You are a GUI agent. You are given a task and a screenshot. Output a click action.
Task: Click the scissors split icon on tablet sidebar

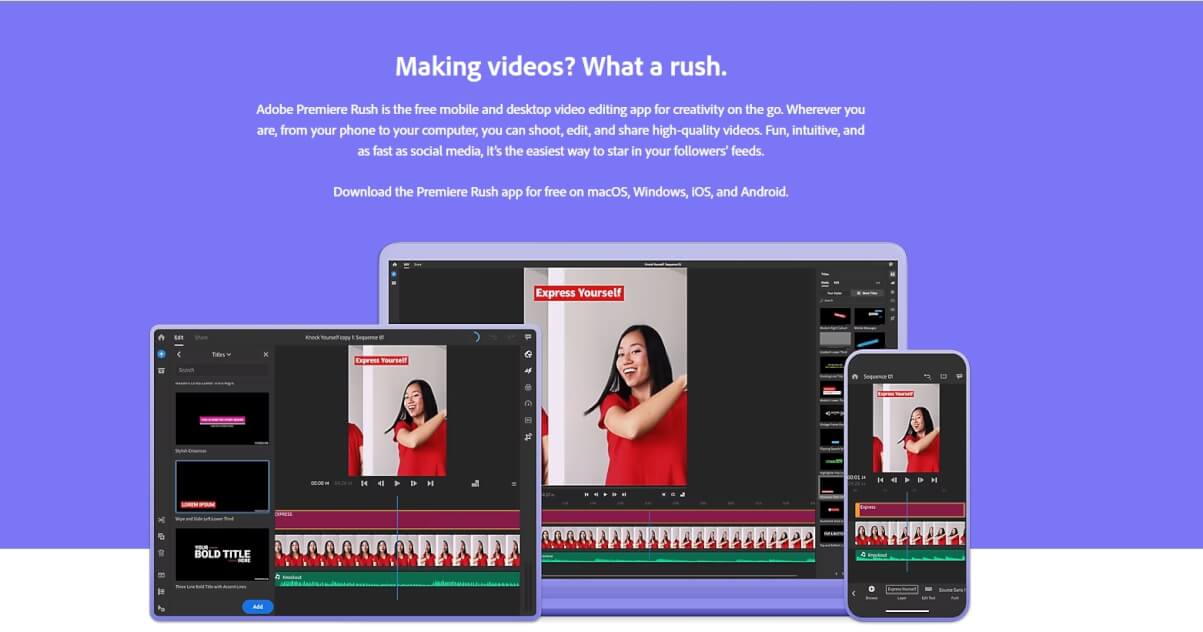(161, 520)
